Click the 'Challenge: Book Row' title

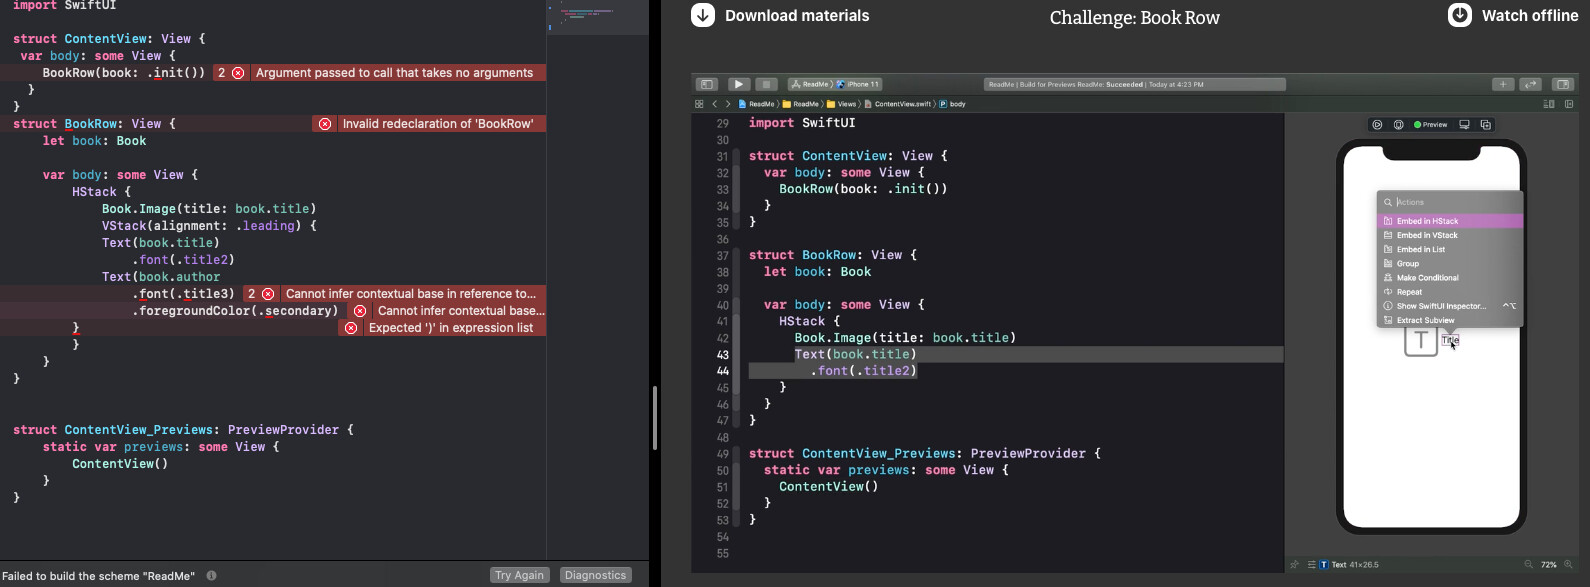(1135, 18)
